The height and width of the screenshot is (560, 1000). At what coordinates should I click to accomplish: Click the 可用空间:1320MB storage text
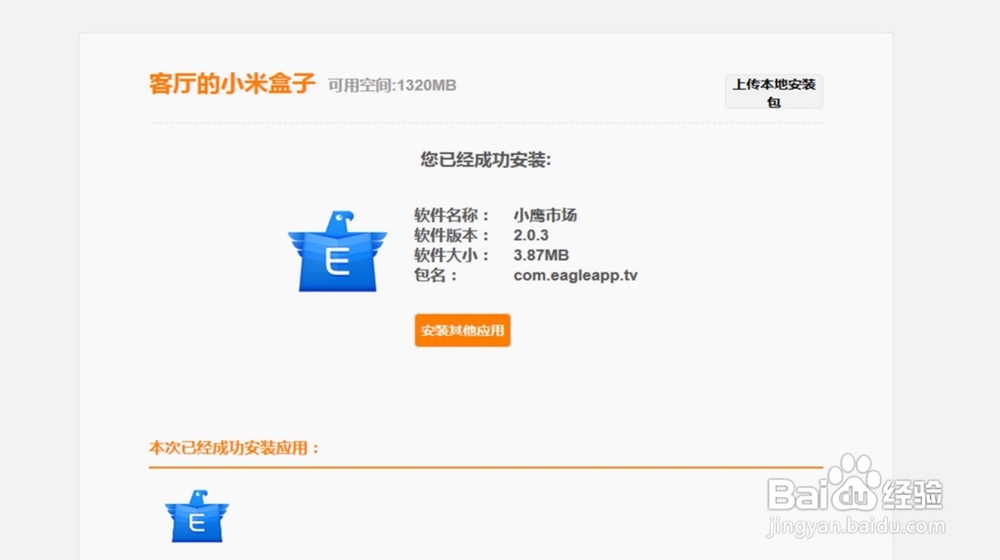click(x=392, y=85)
